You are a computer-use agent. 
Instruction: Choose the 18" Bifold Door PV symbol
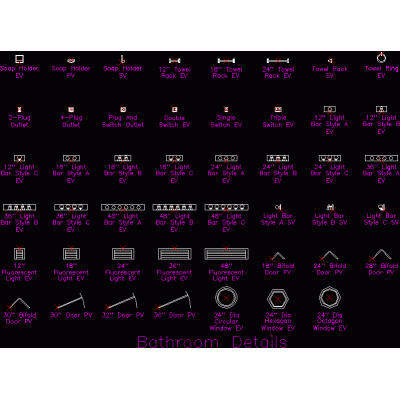277,256
